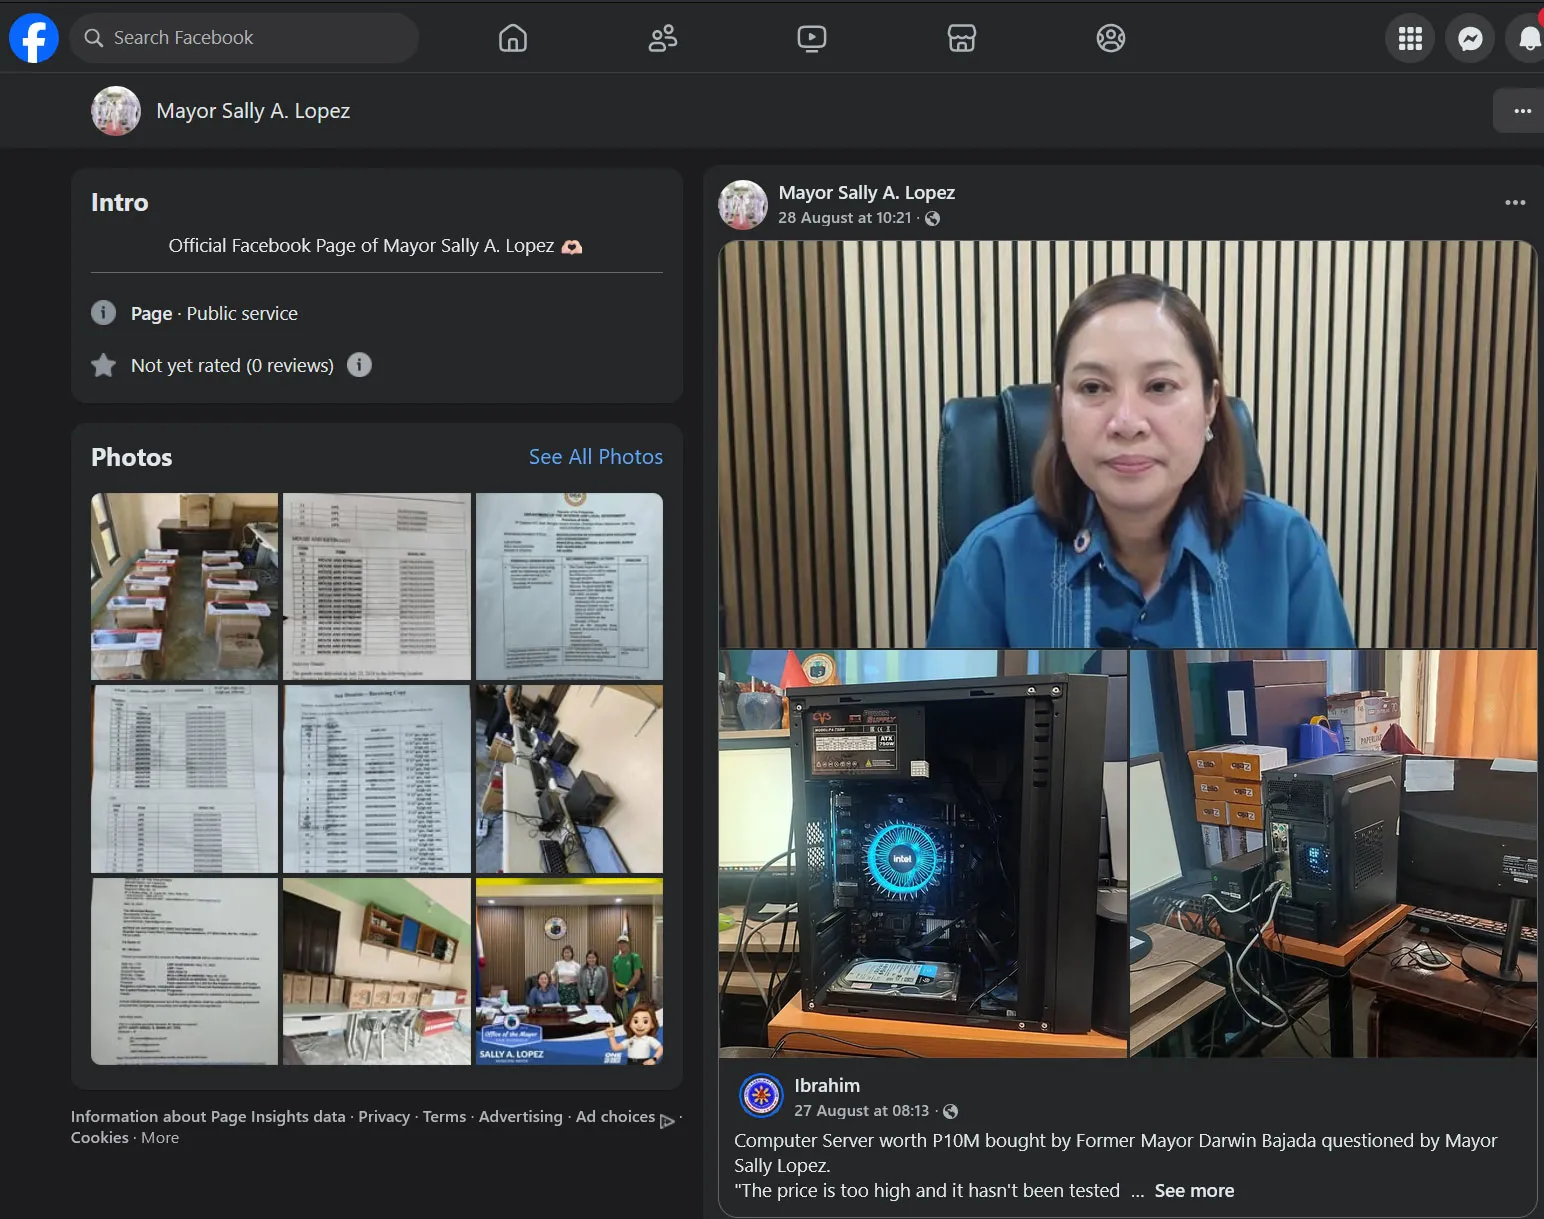
Task: Open the Watch video icon
Action: pos(812,38)
